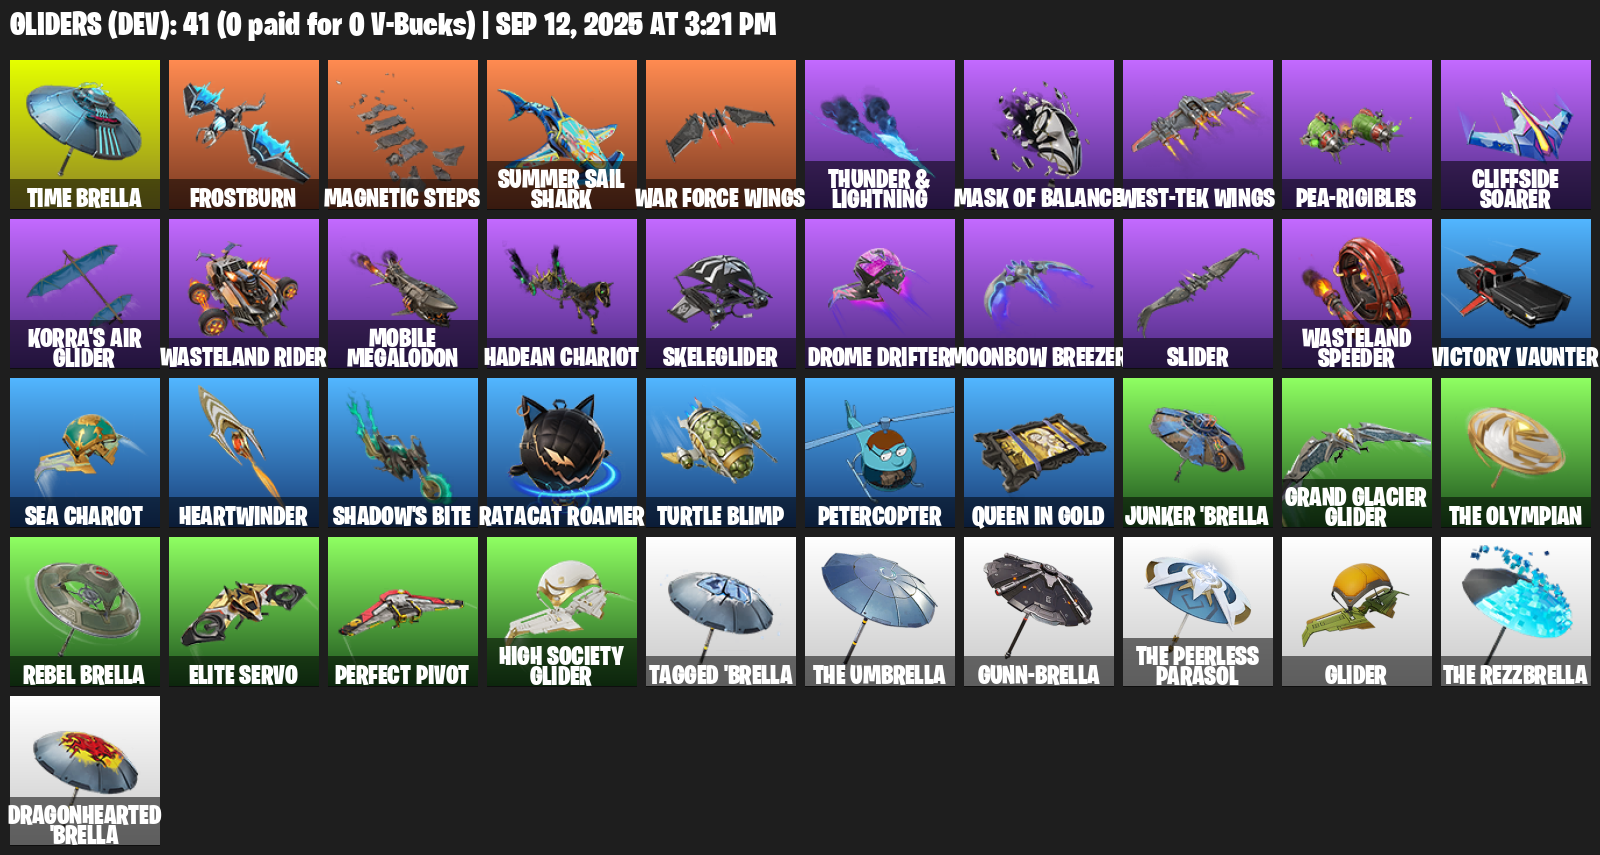Open The Peerless Parasol tile

pos(1198,612)
